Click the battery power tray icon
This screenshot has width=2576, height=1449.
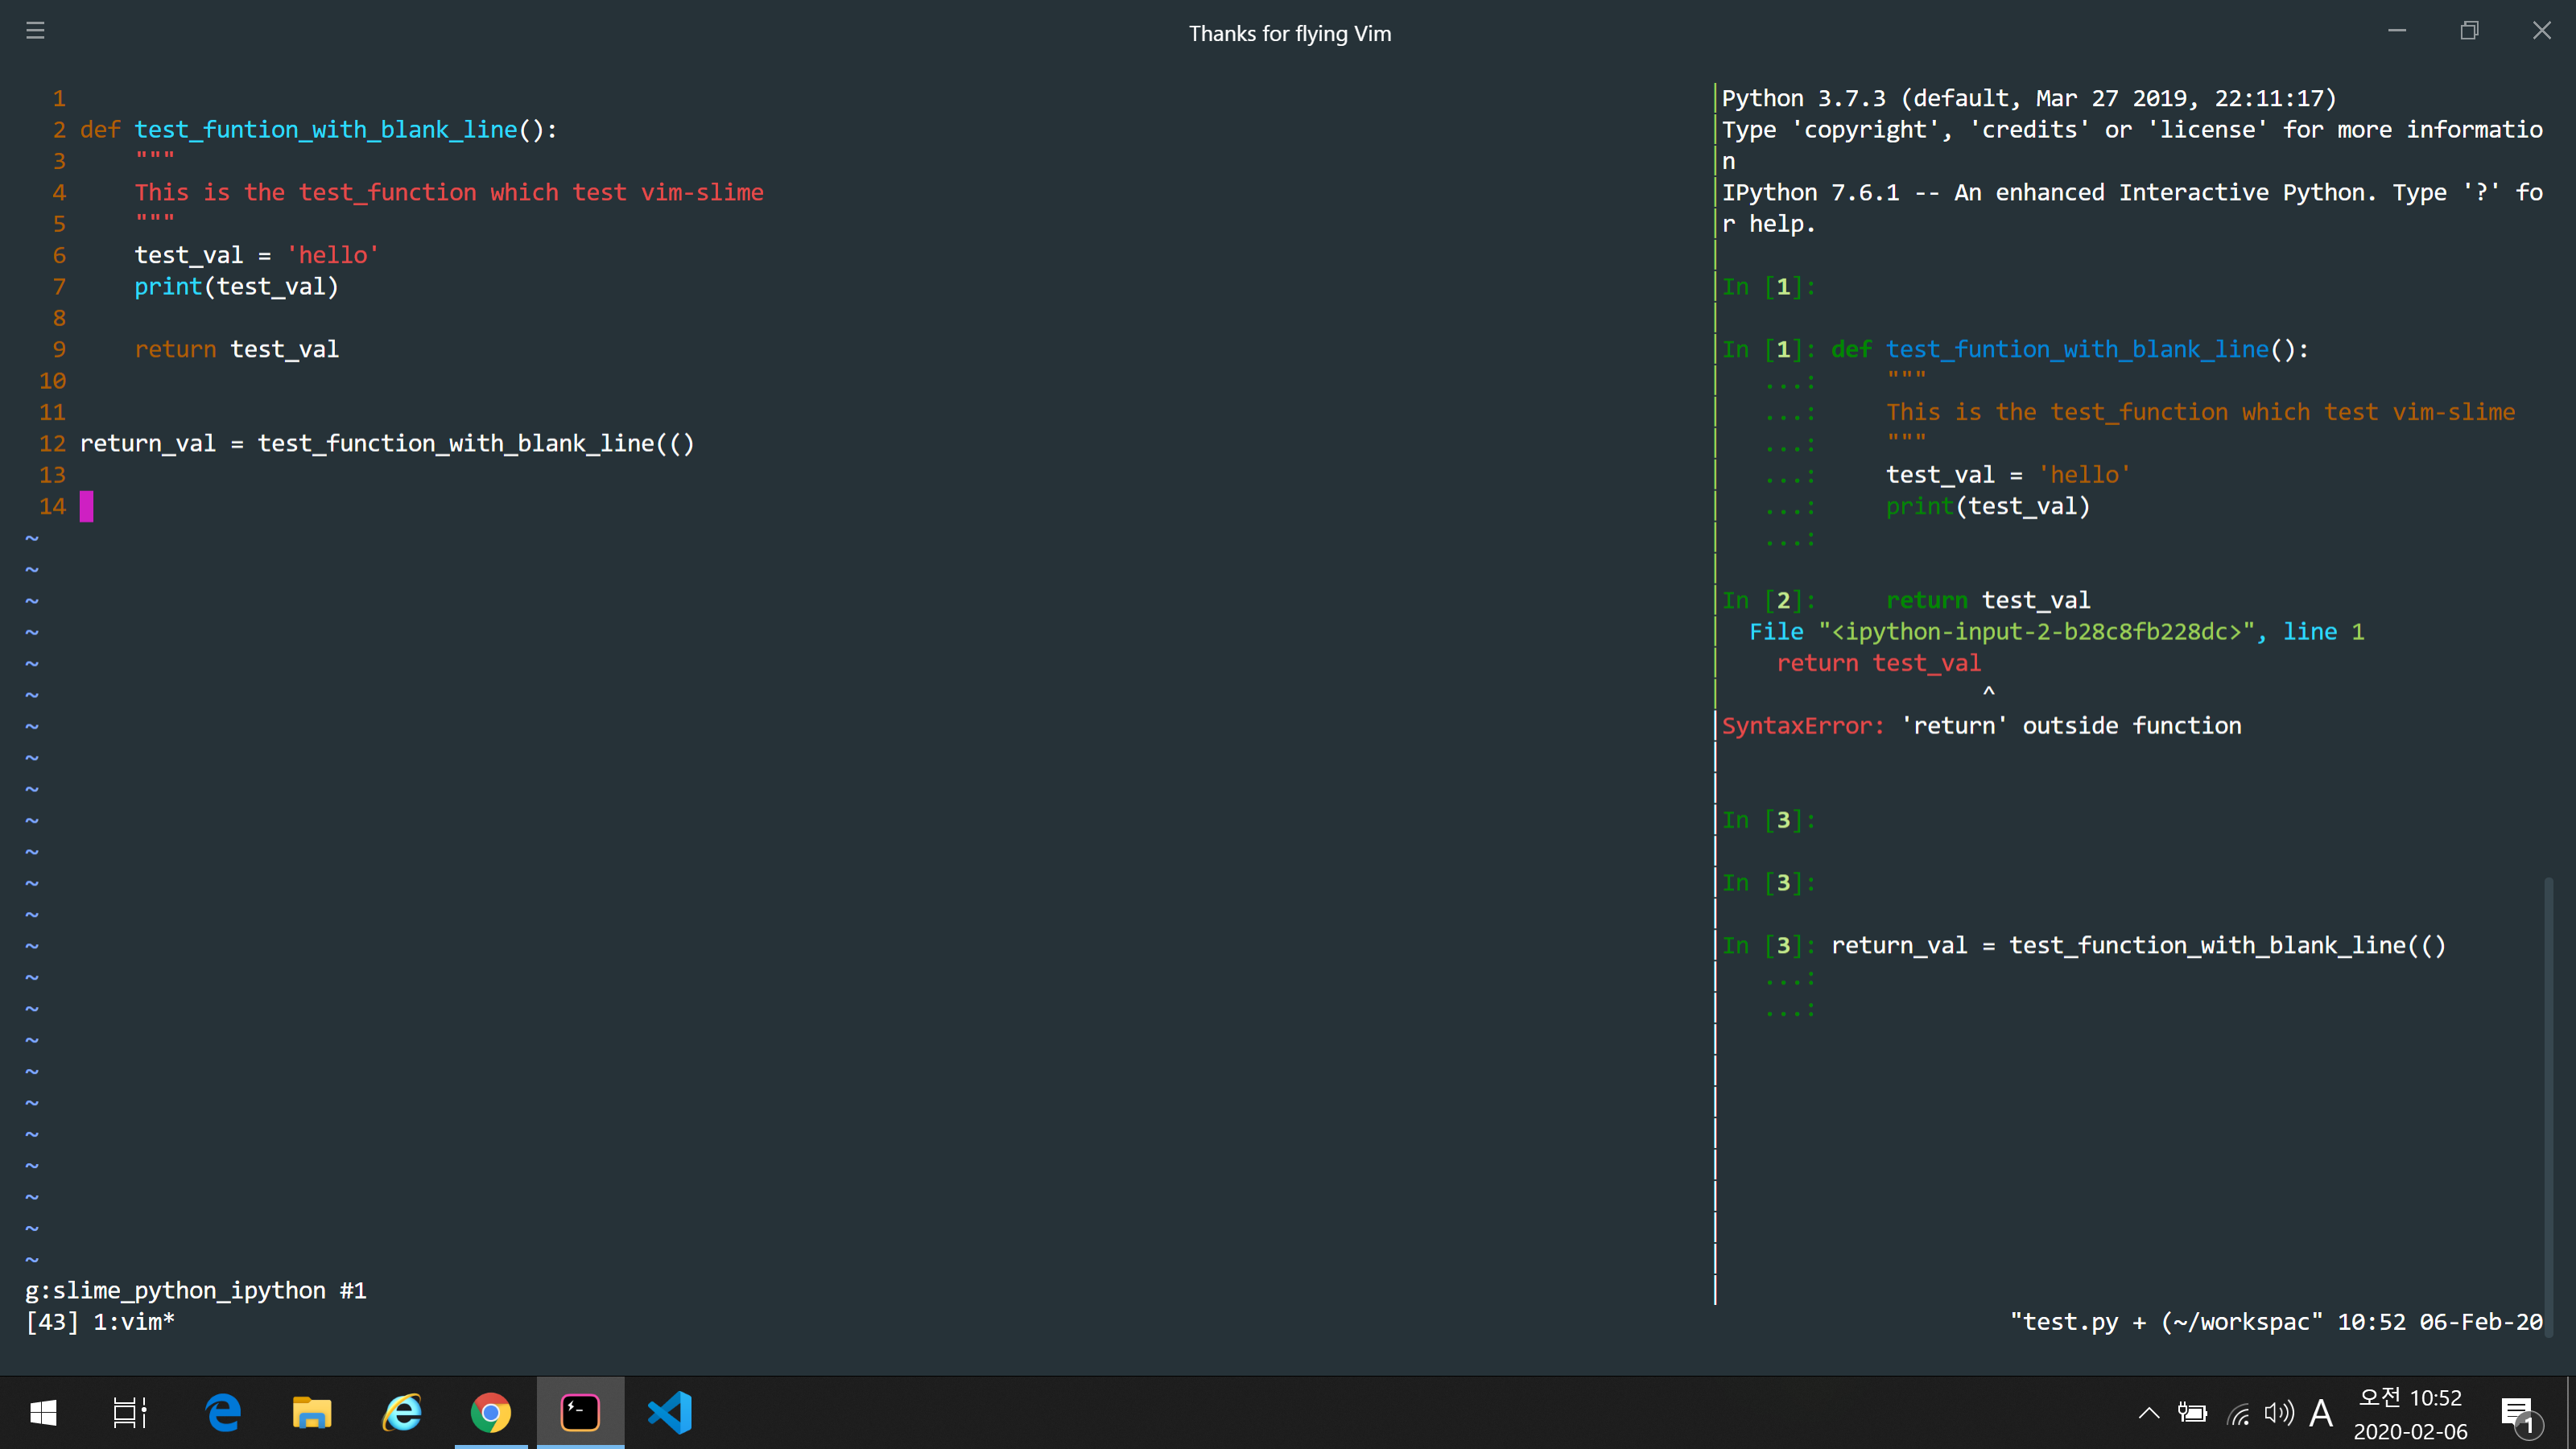click(x=2192, y=1413)
